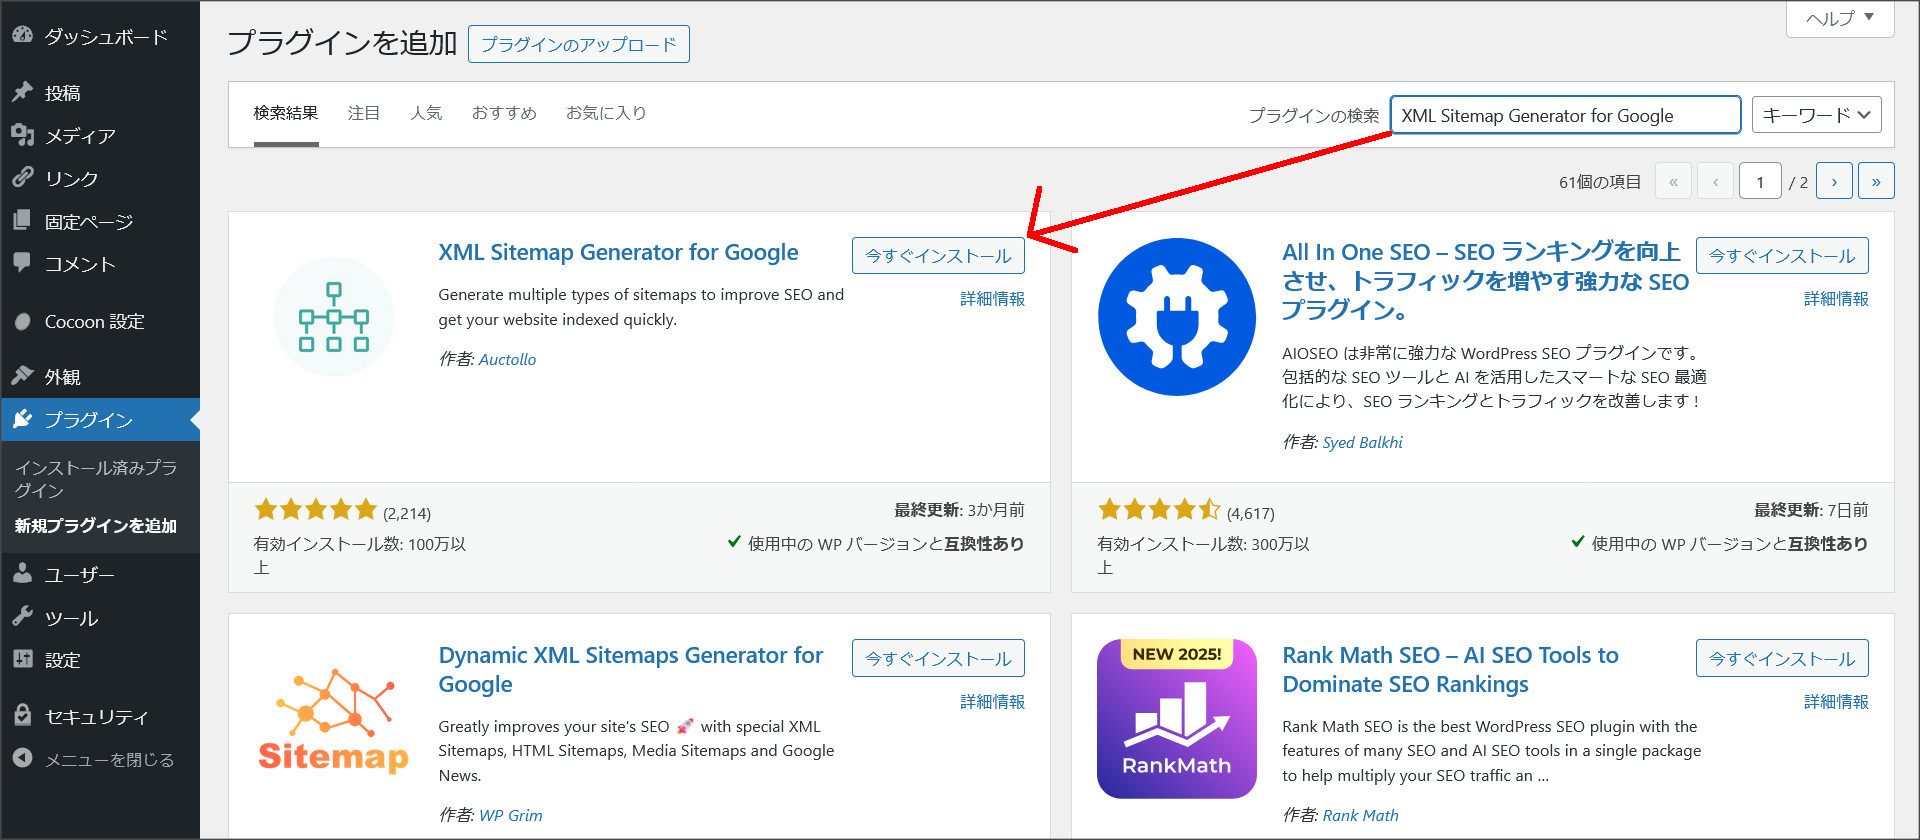Click the settings sliders icon beside 設定
Viewport: 1920px width, 840px height.
tap(22, 660)
